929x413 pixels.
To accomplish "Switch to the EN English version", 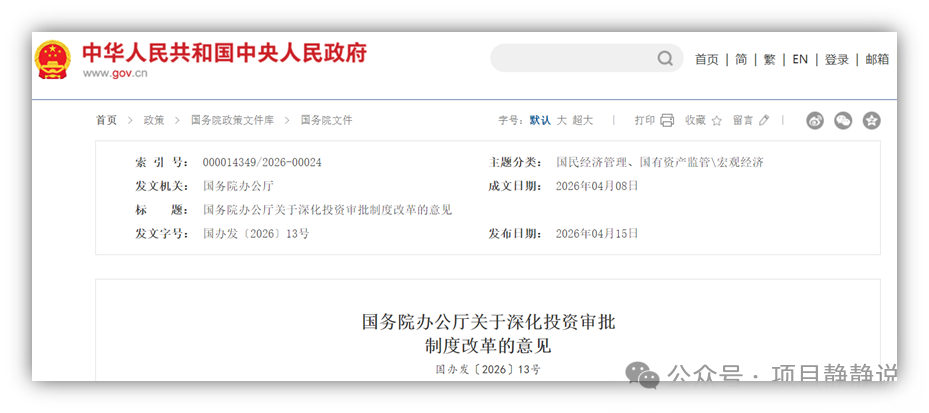I will tap(800, 59).
